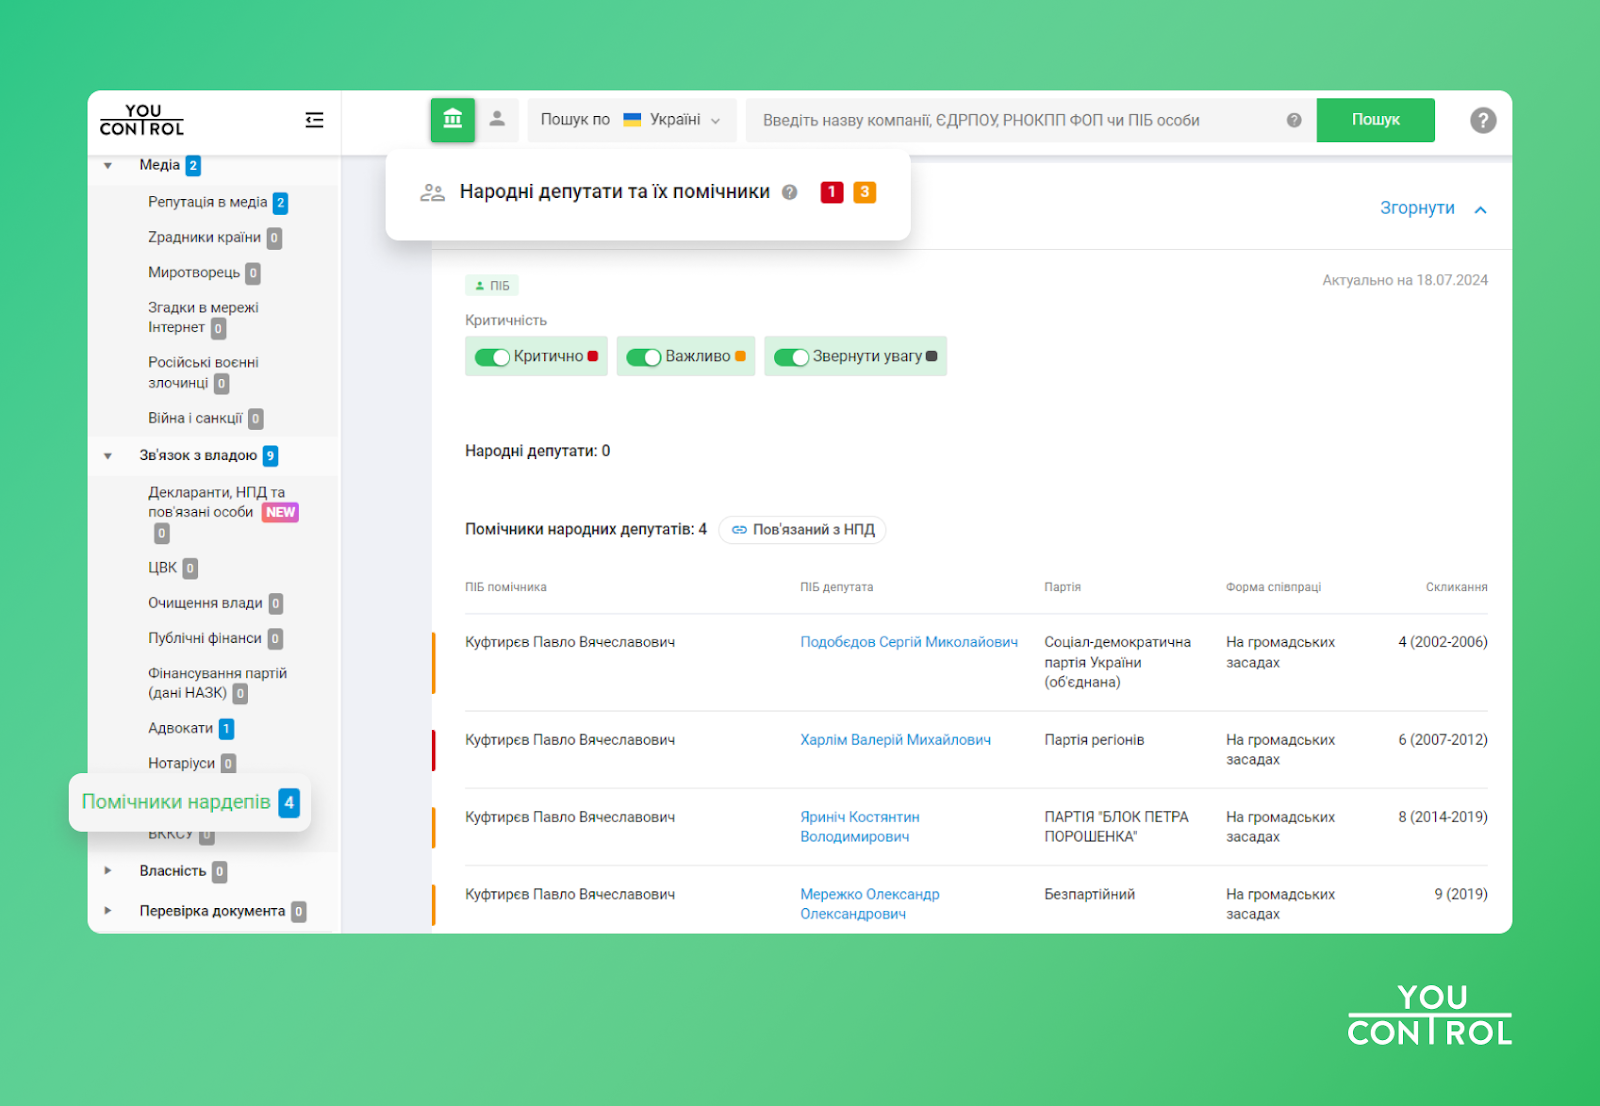
Task: Click info icon beside Народні депутати heading
Action: [x=790, y=192]
